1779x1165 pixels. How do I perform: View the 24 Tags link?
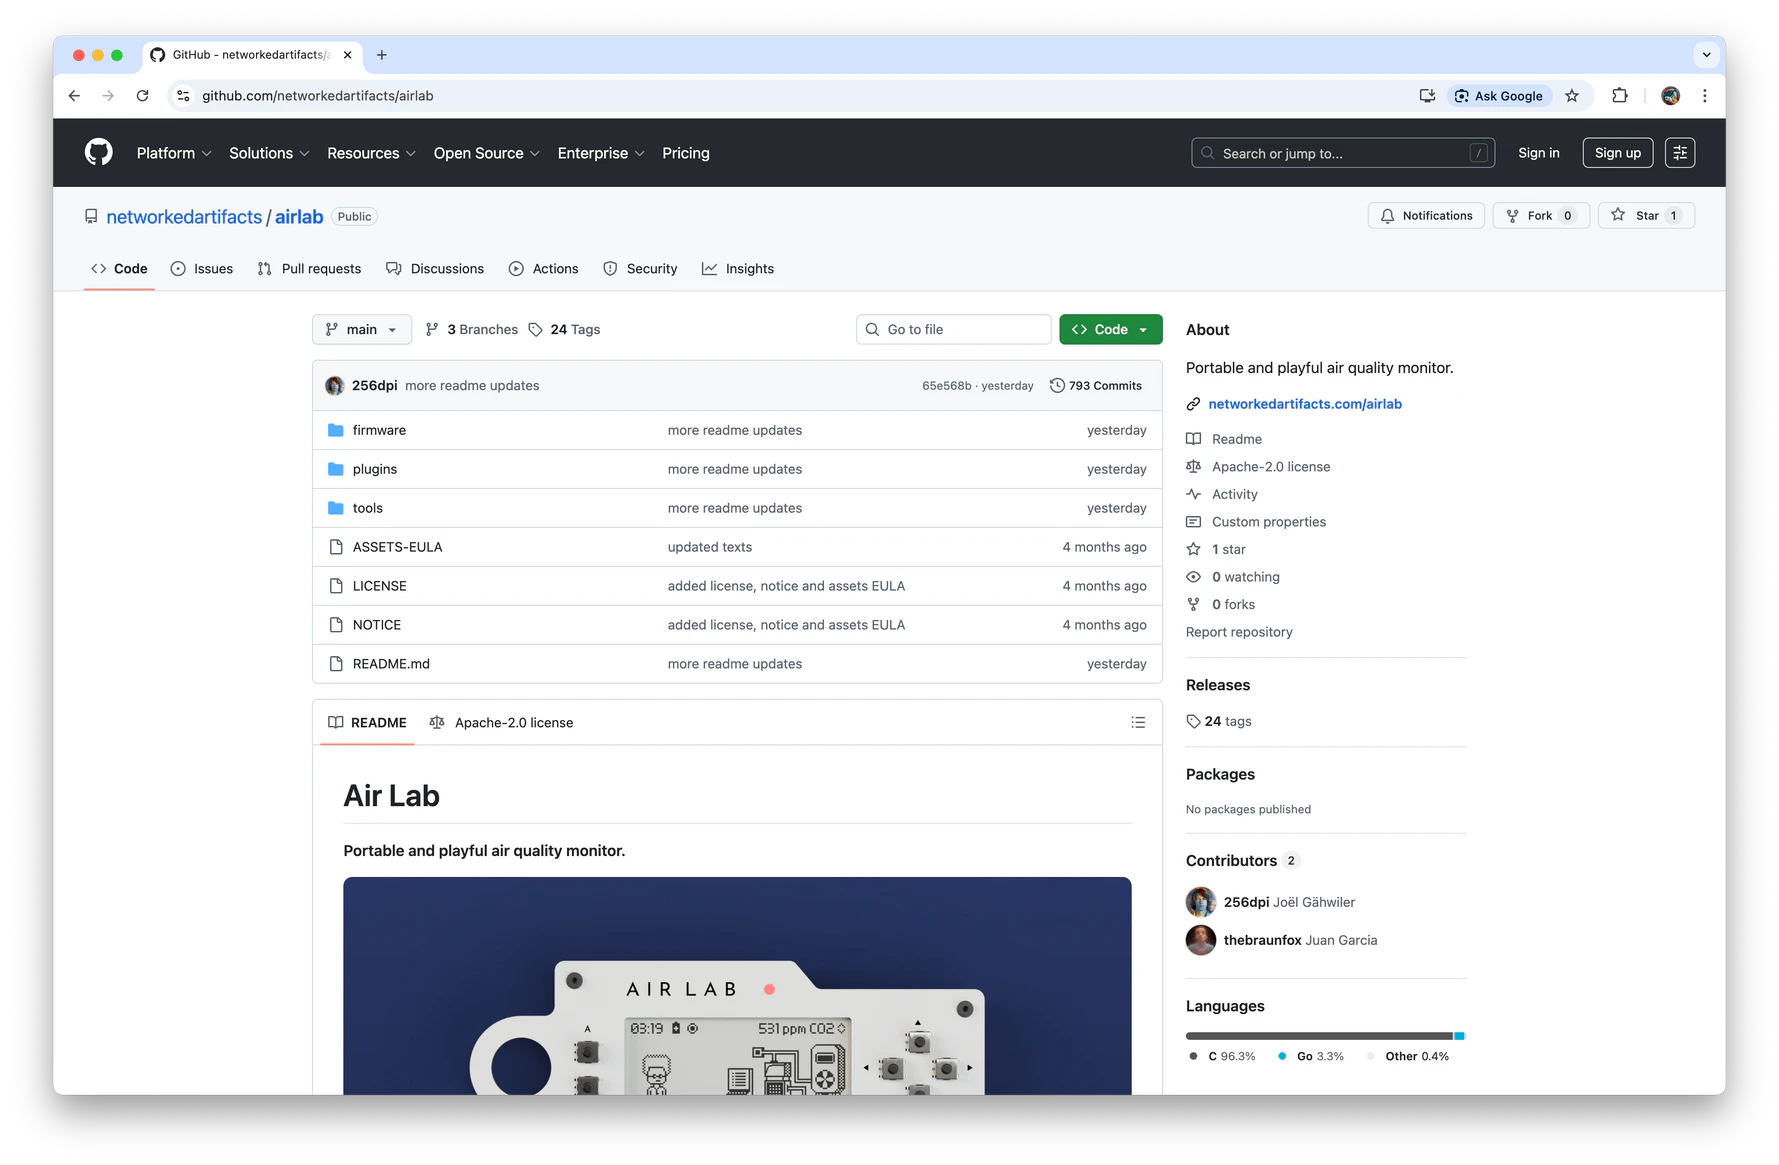pyautogui.click(x=565, y=330)
